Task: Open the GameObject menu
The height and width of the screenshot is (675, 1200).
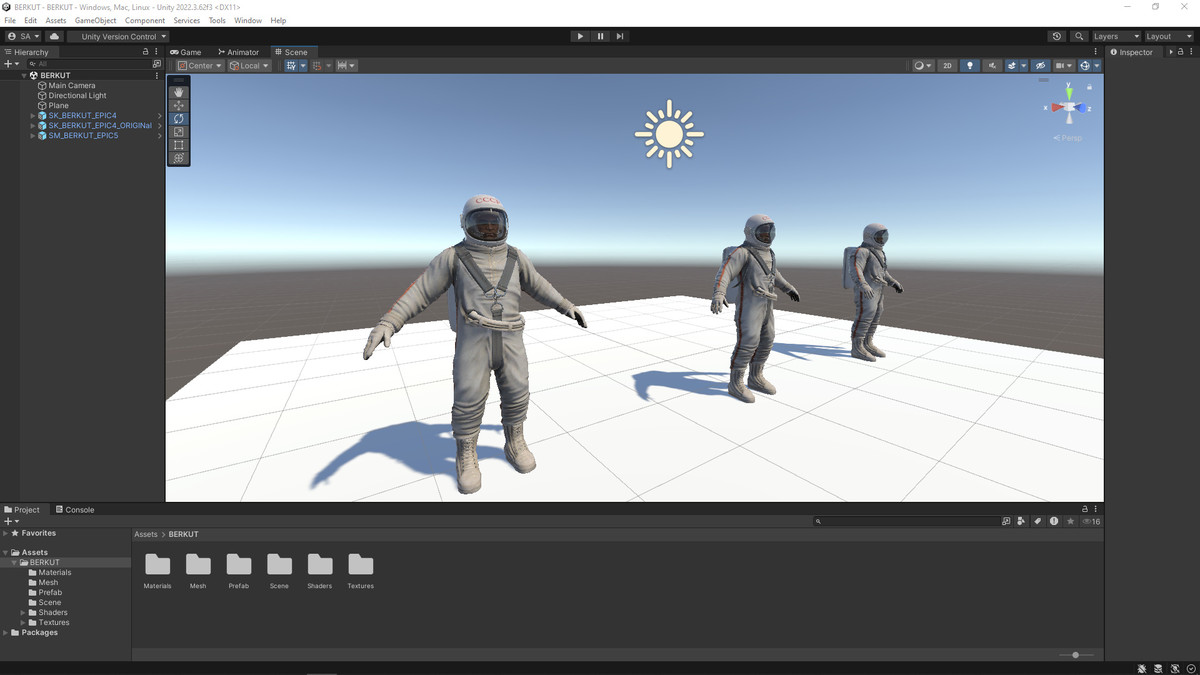Action: [x=95, y=20]
